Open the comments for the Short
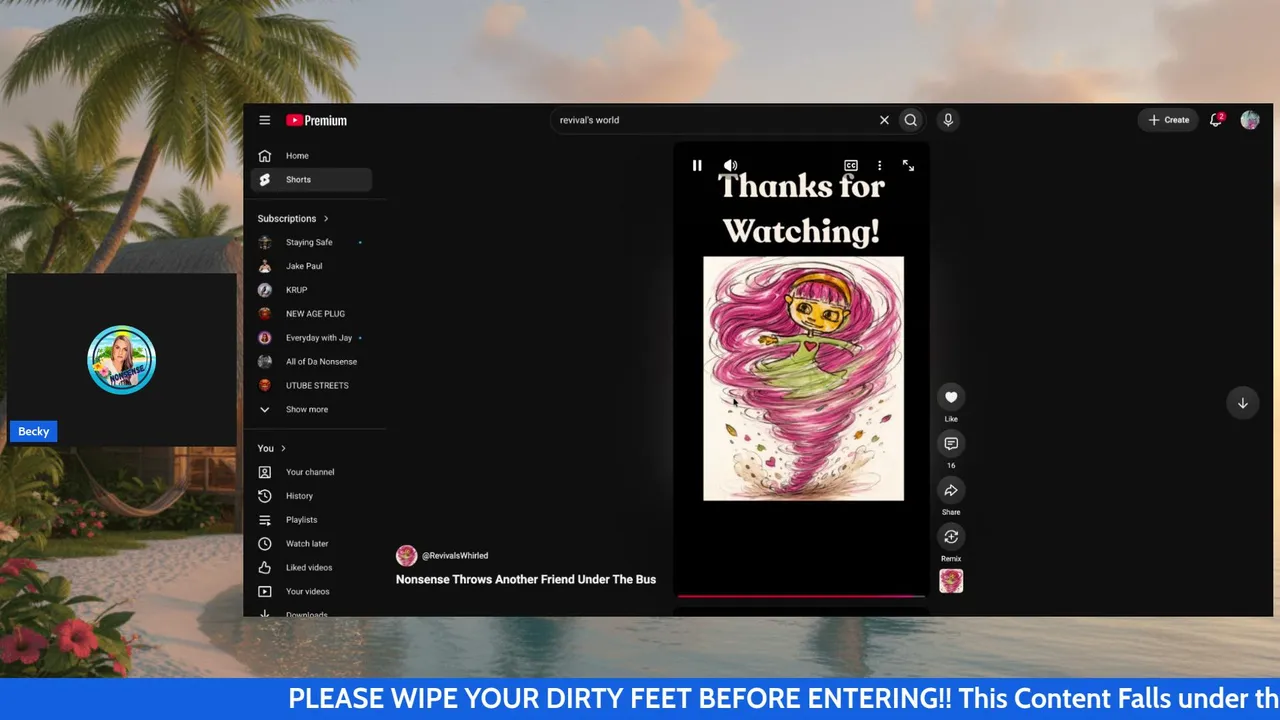This screenshot has width=1280, height=720. coord(951,443)
